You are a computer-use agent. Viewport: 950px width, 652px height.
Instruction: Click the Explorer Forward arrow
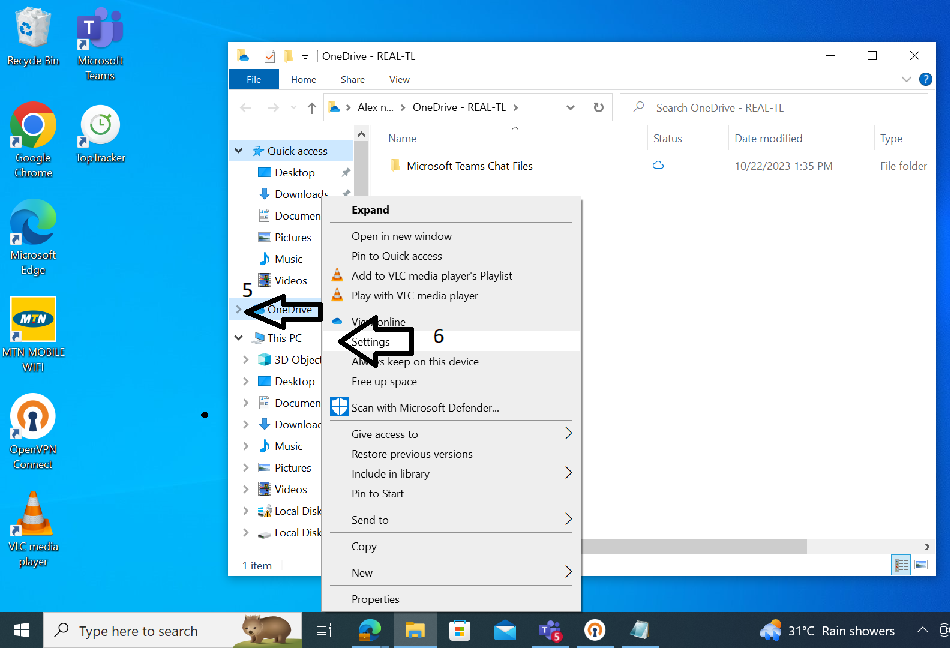tap(273, 108)
